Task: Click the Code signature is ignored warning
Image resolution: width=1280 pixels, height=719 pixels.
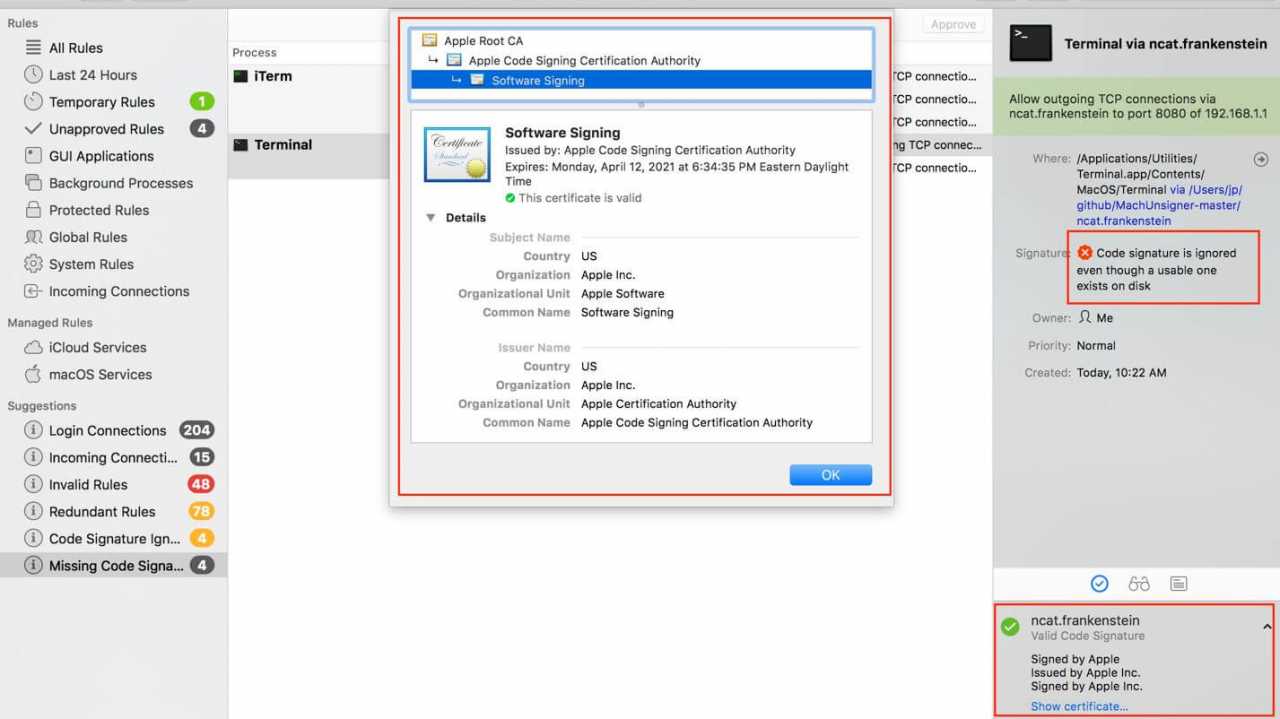Action: coord(1157,269)
